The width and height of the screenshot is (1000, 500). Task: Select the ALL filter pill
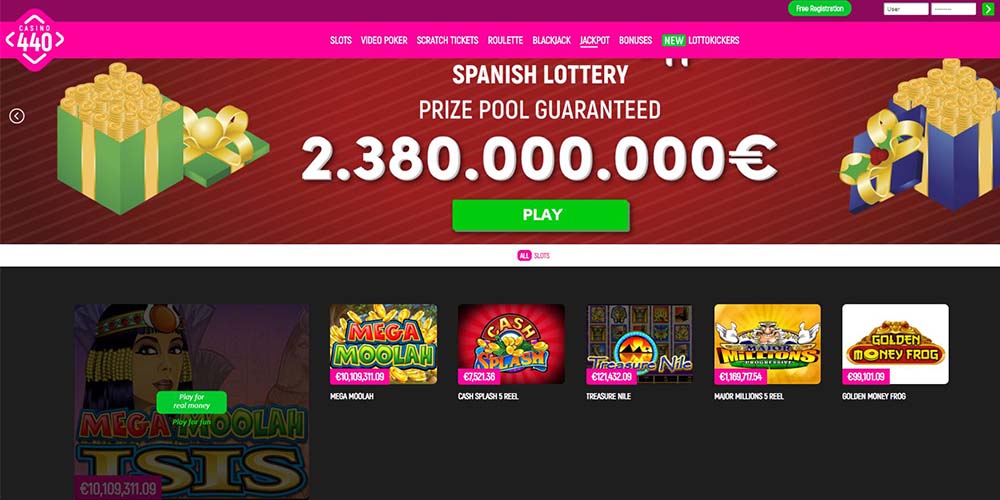tap(524, 256)
